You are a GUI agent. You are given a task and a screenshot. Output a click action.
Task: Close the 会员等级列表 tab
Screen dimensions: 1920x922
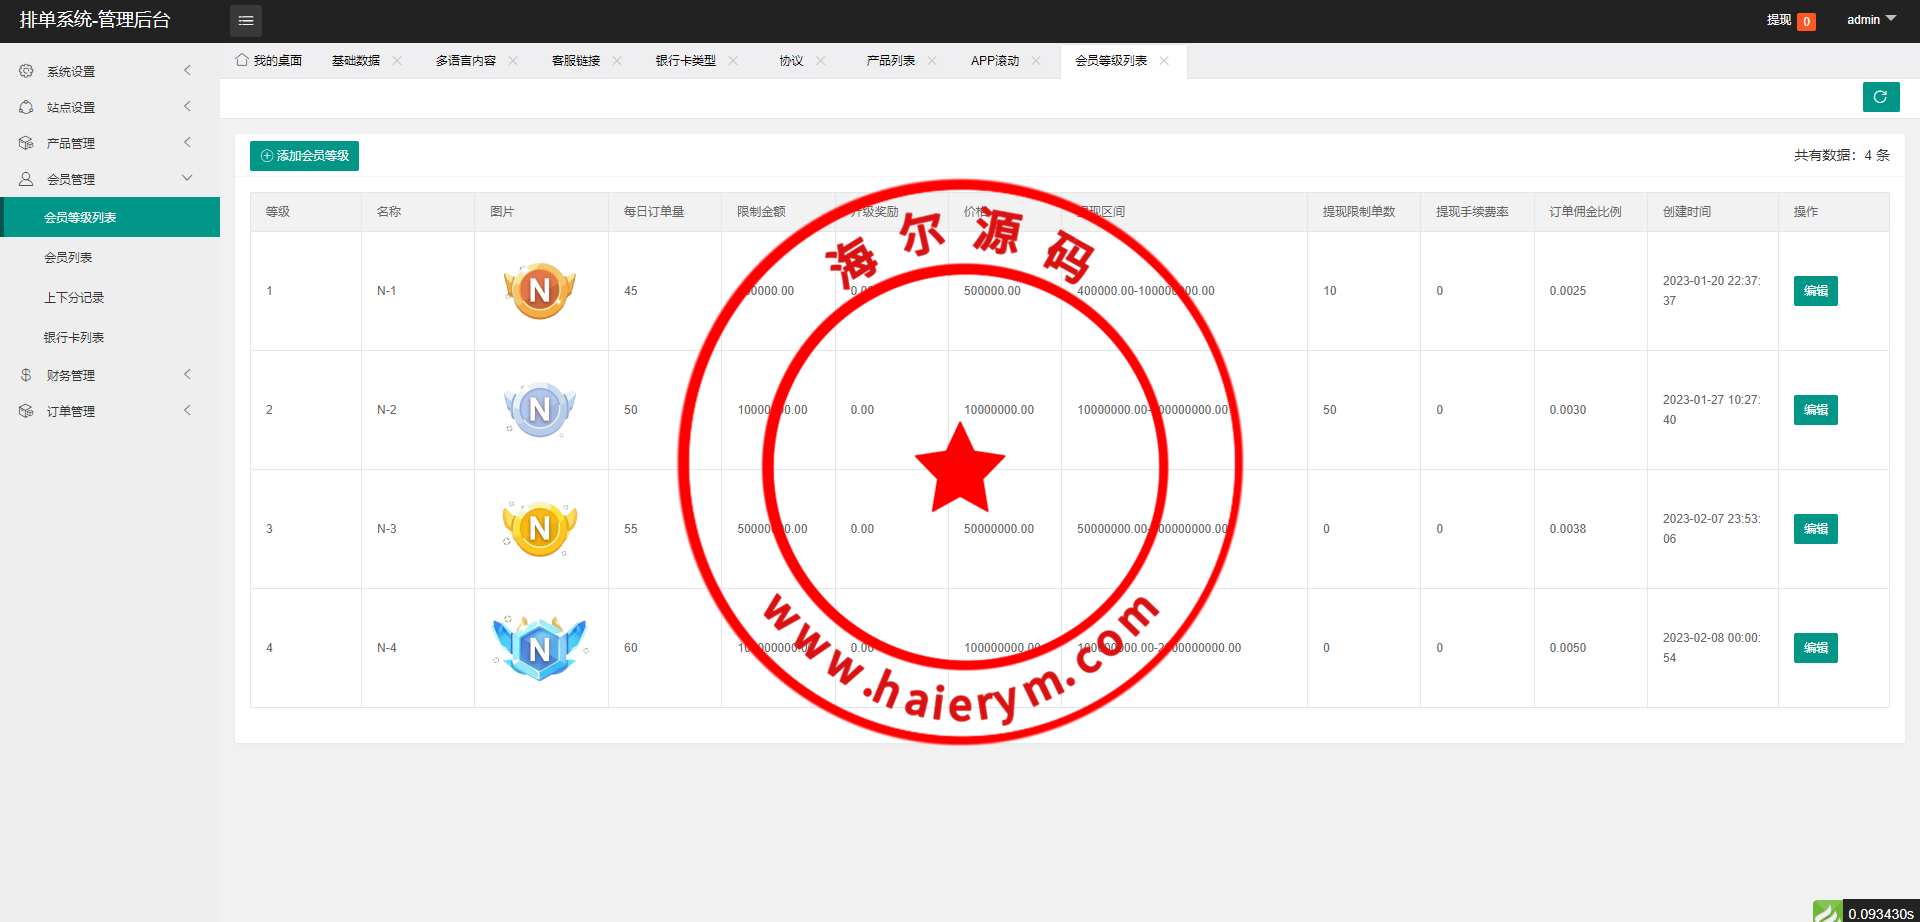point(1164,61)
